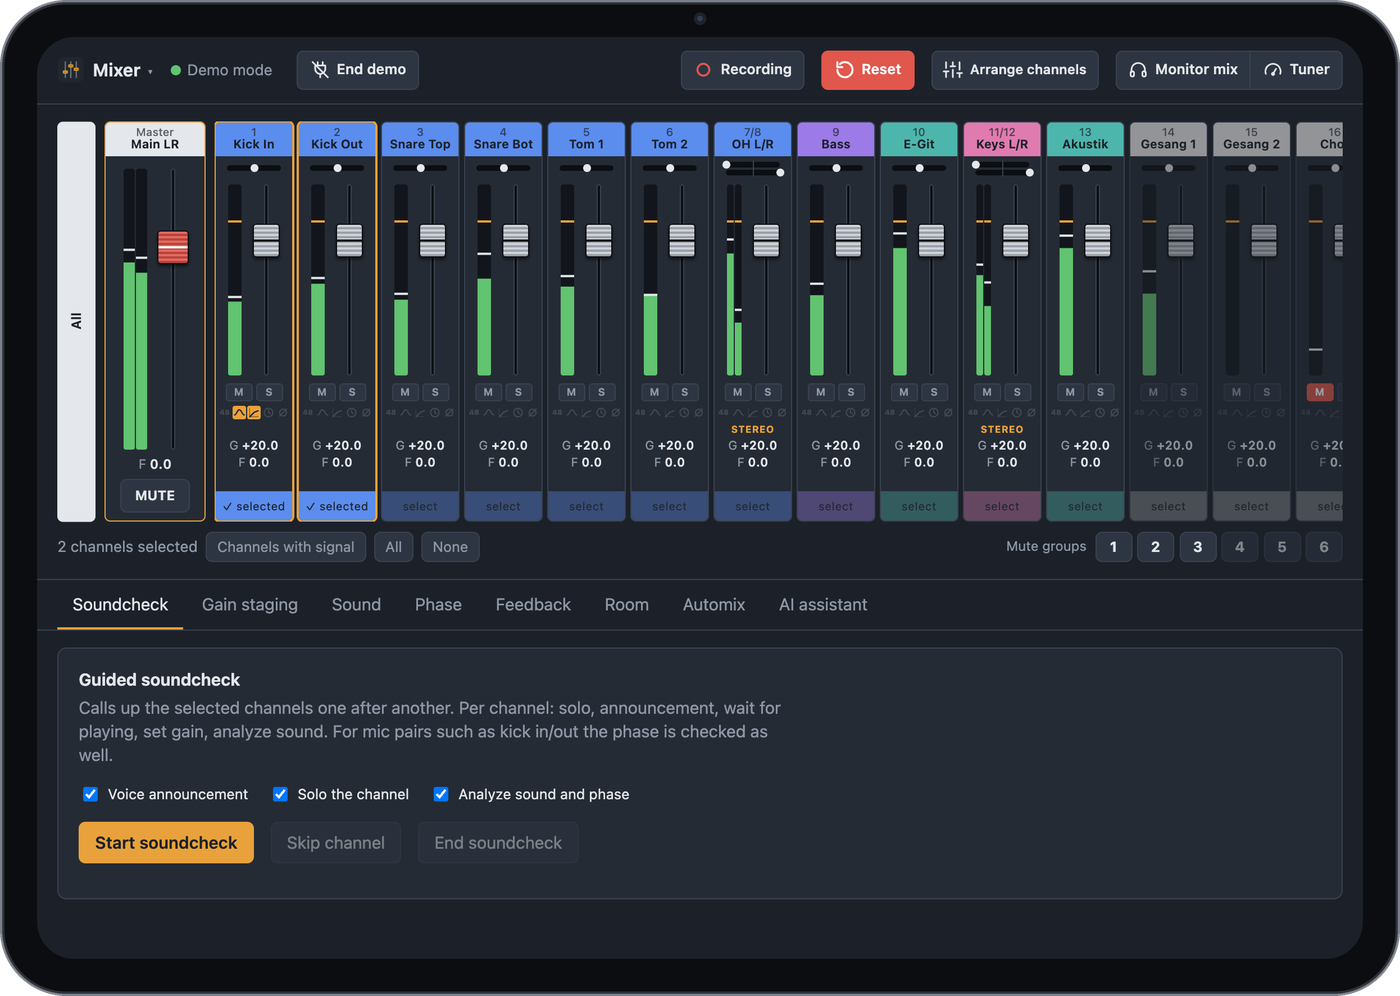Viewport: 1400px width, 996px height.
Task: Click the Recording button
Action: pos(743,70)
